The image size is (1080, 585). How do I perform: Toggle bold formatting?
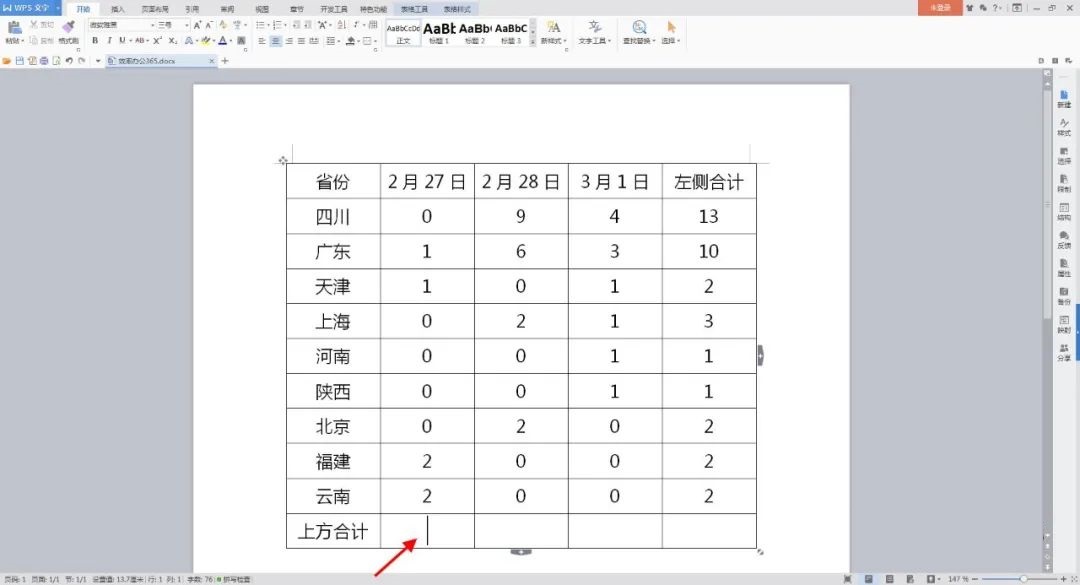pyautogui.click(x=95, y=41)
